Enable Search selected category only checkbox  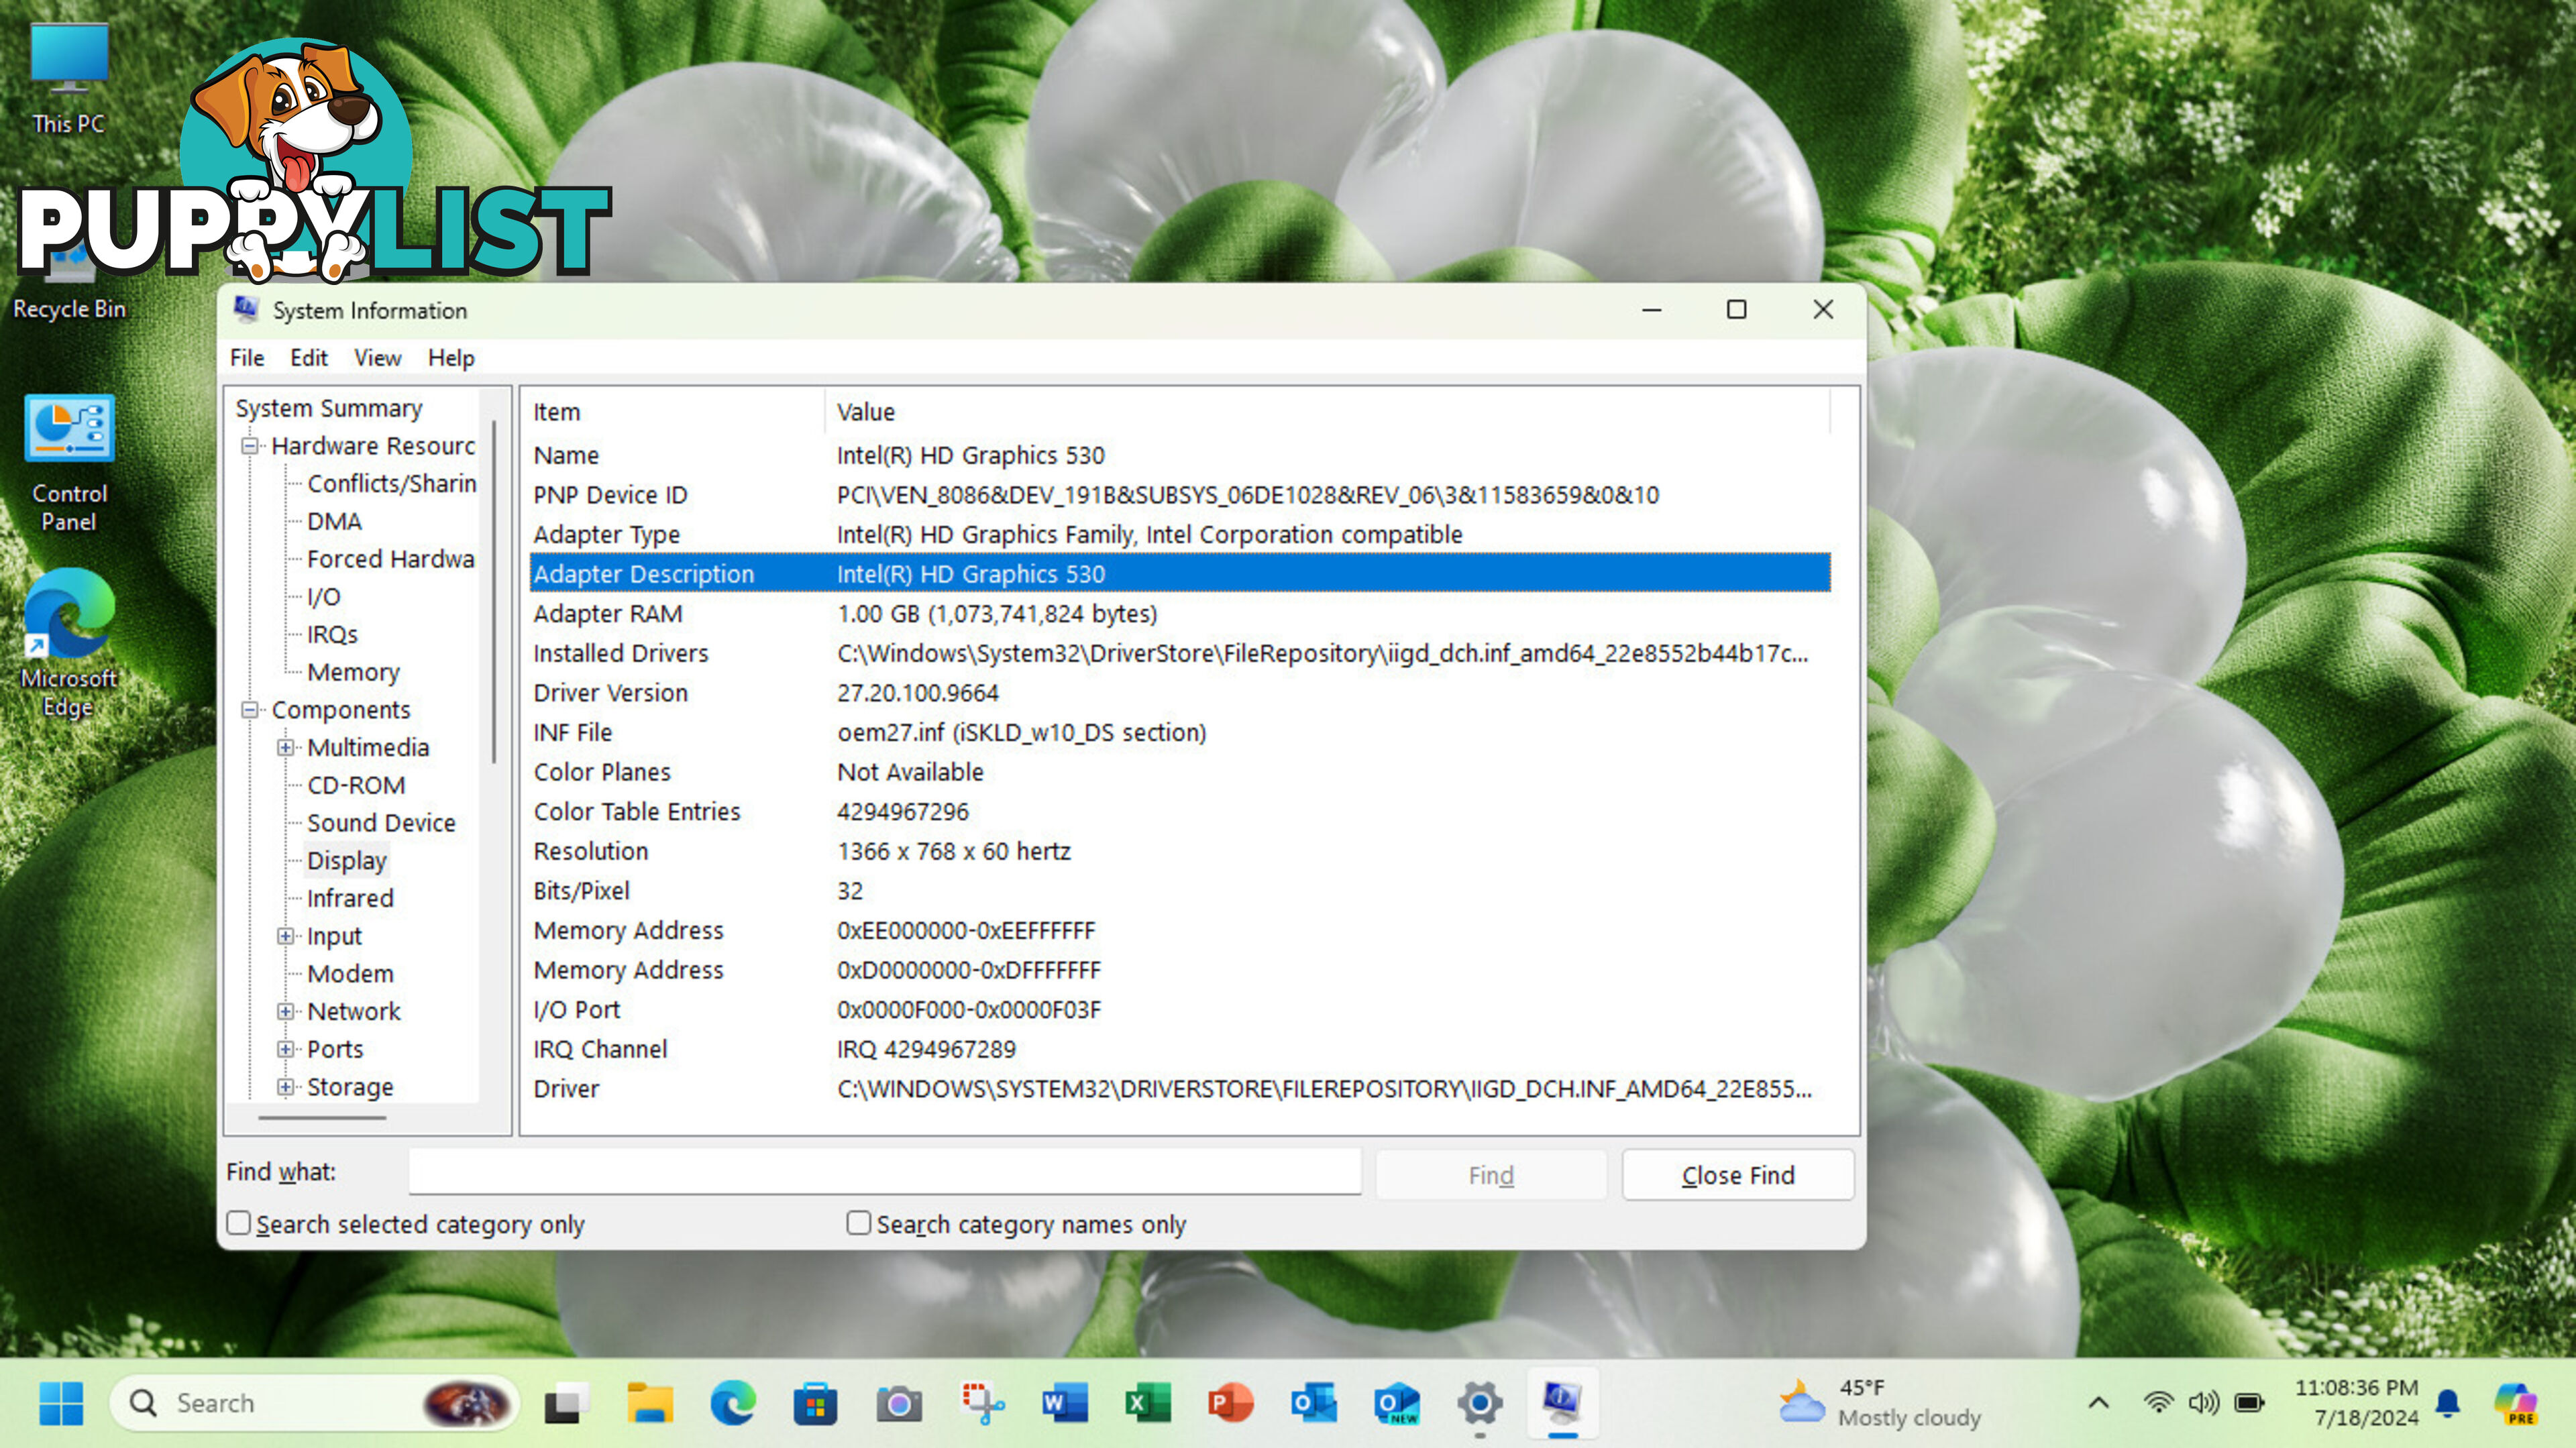237,1223
